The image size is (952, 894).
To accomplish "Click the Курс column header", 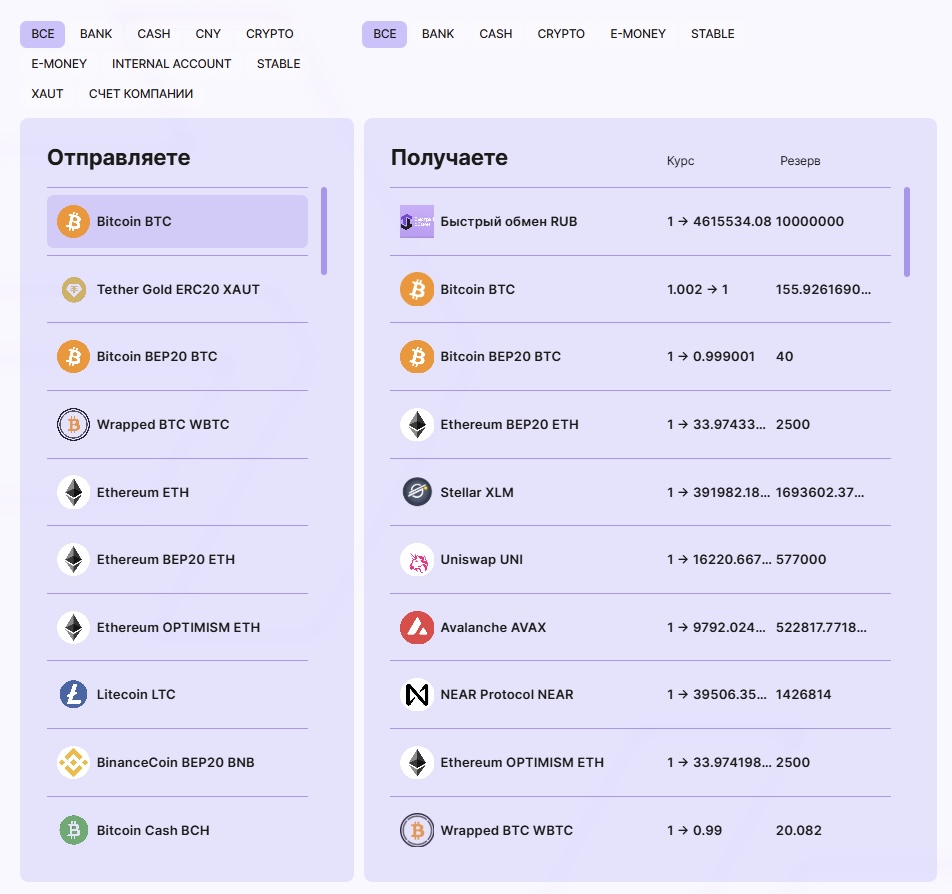I will 681,161.
